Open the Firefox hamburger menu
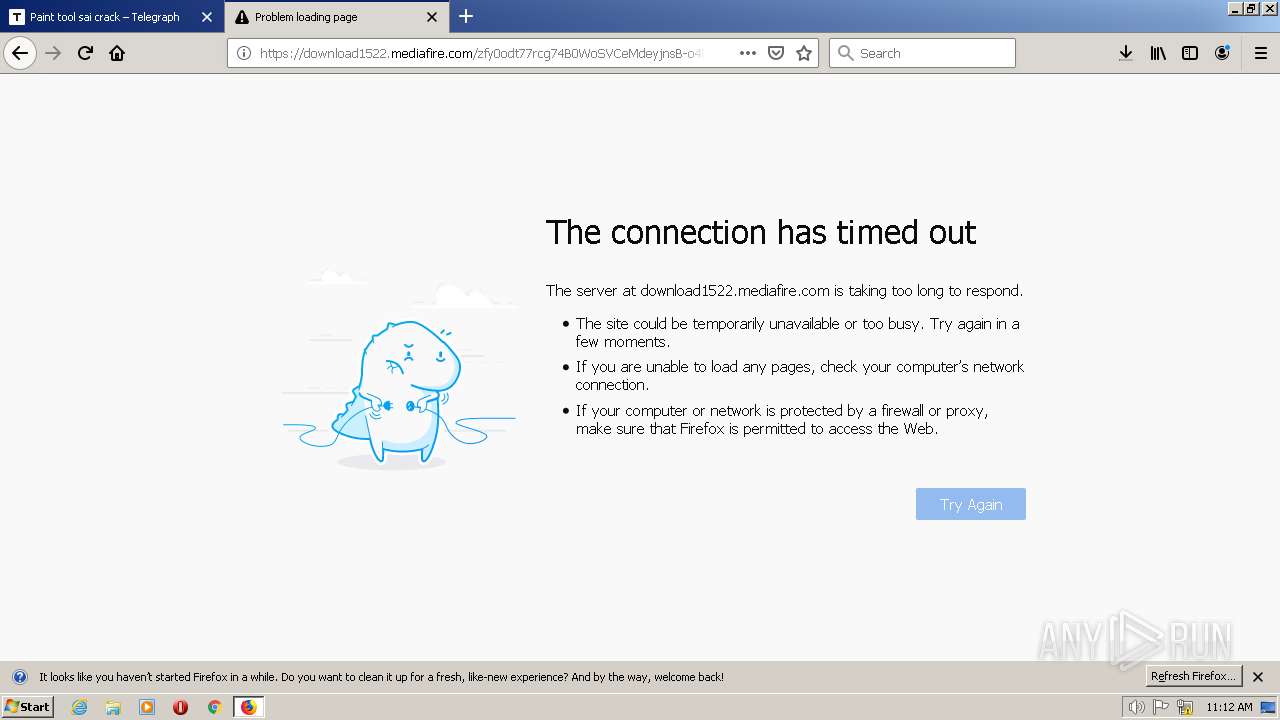The height and width of the screenshot is (720, 1280). pos(1261,53)
